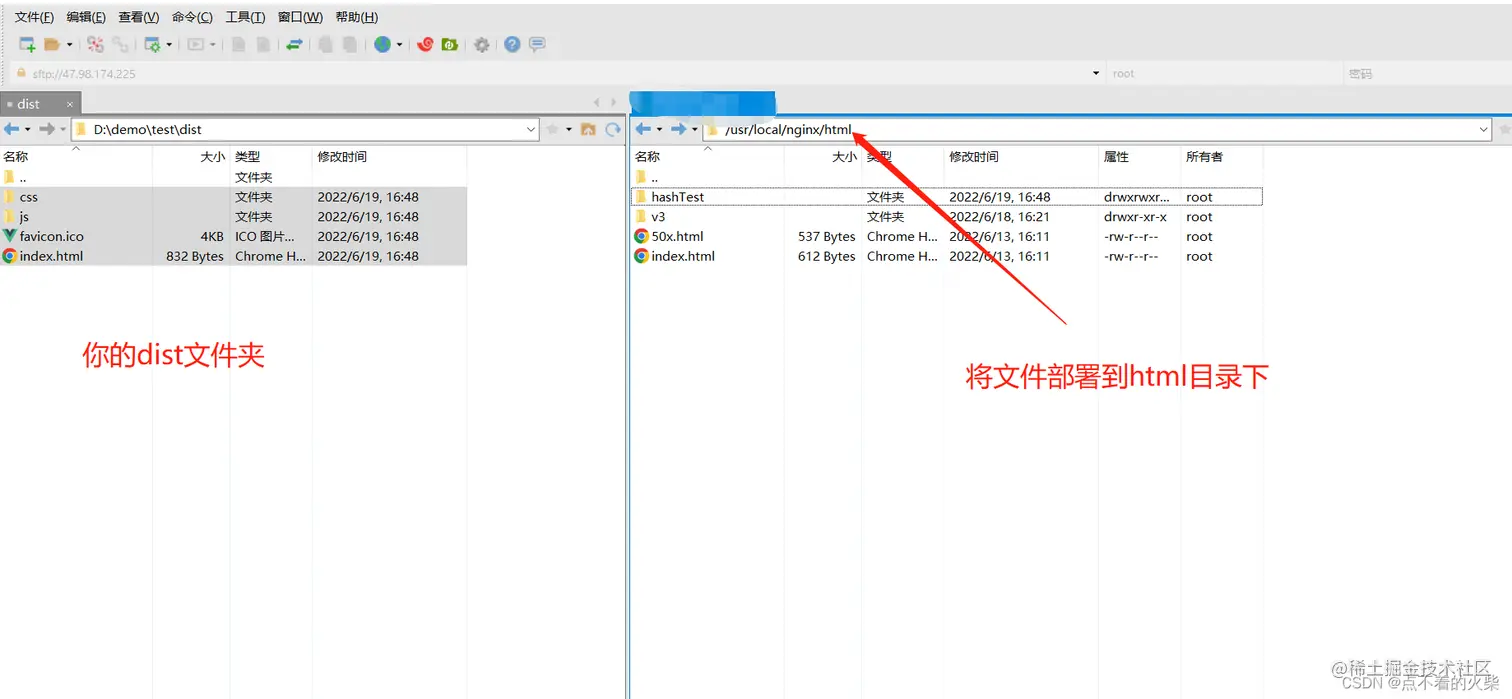Expand the Session Properties dropdown arrow
The height and width of the screenshot is (699, 1512).
[169, 44]
